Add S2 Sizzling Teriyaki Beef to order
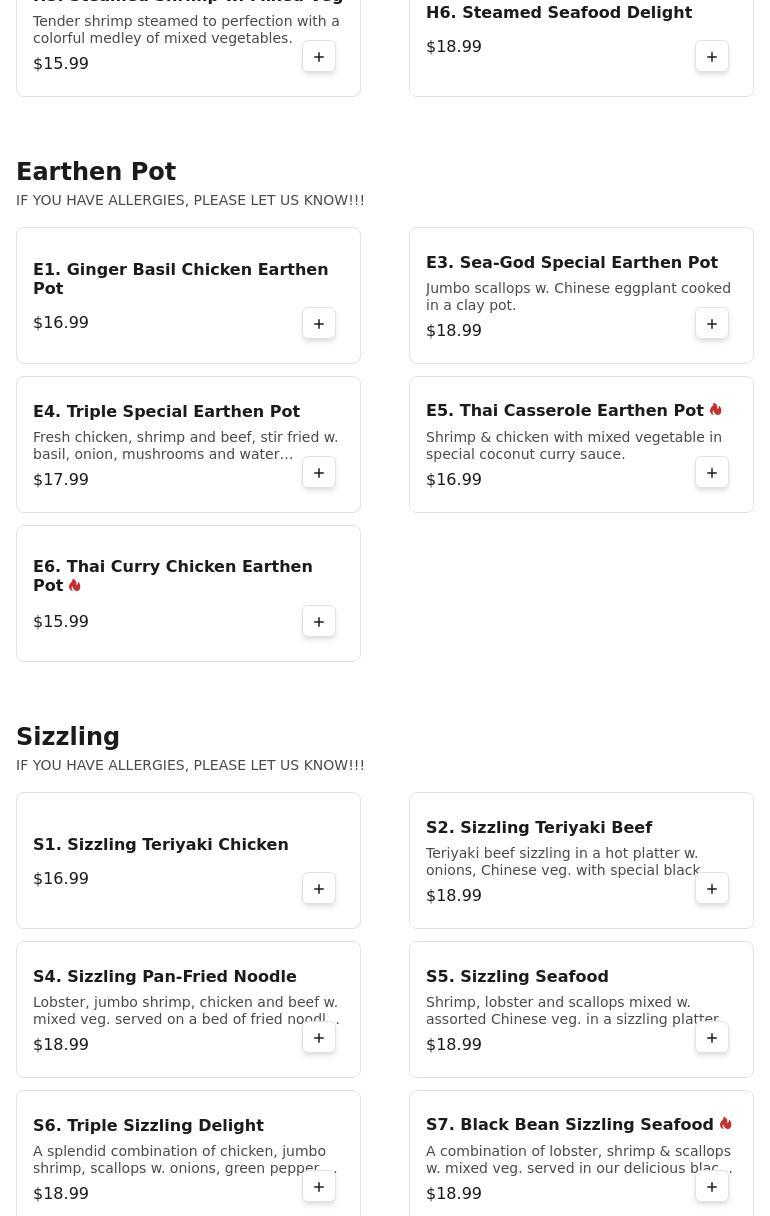 (x=712, y=889)
